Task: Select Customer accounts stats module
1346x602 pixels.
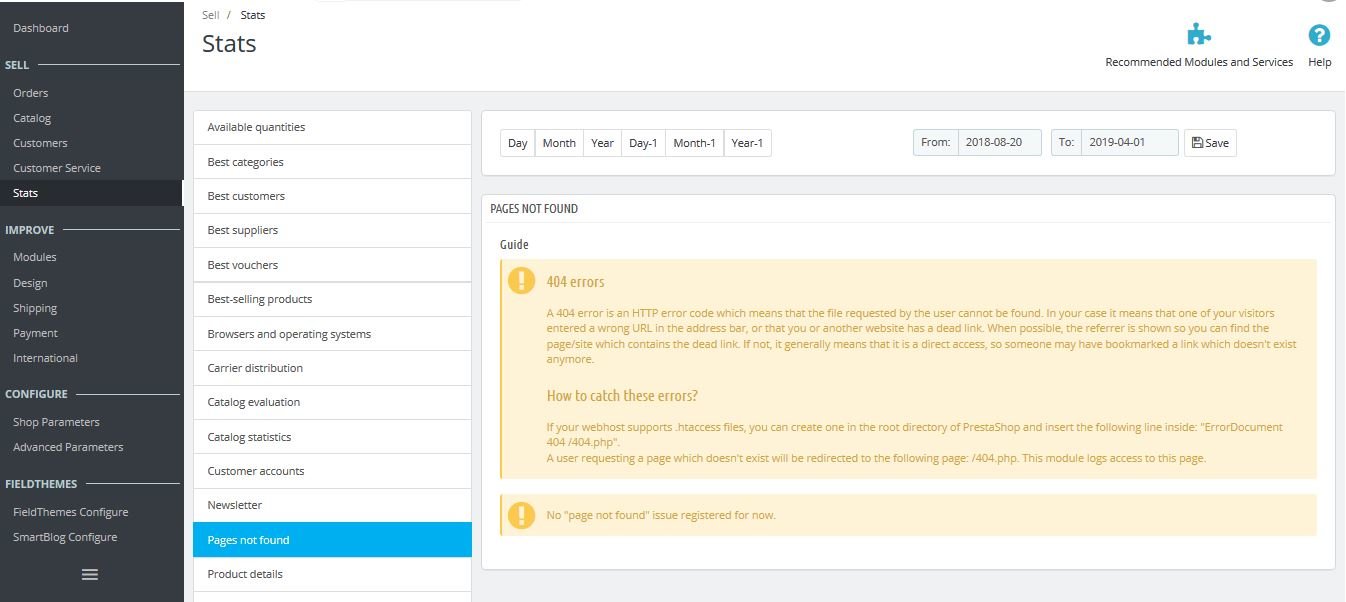Action: tap(332, 471)
